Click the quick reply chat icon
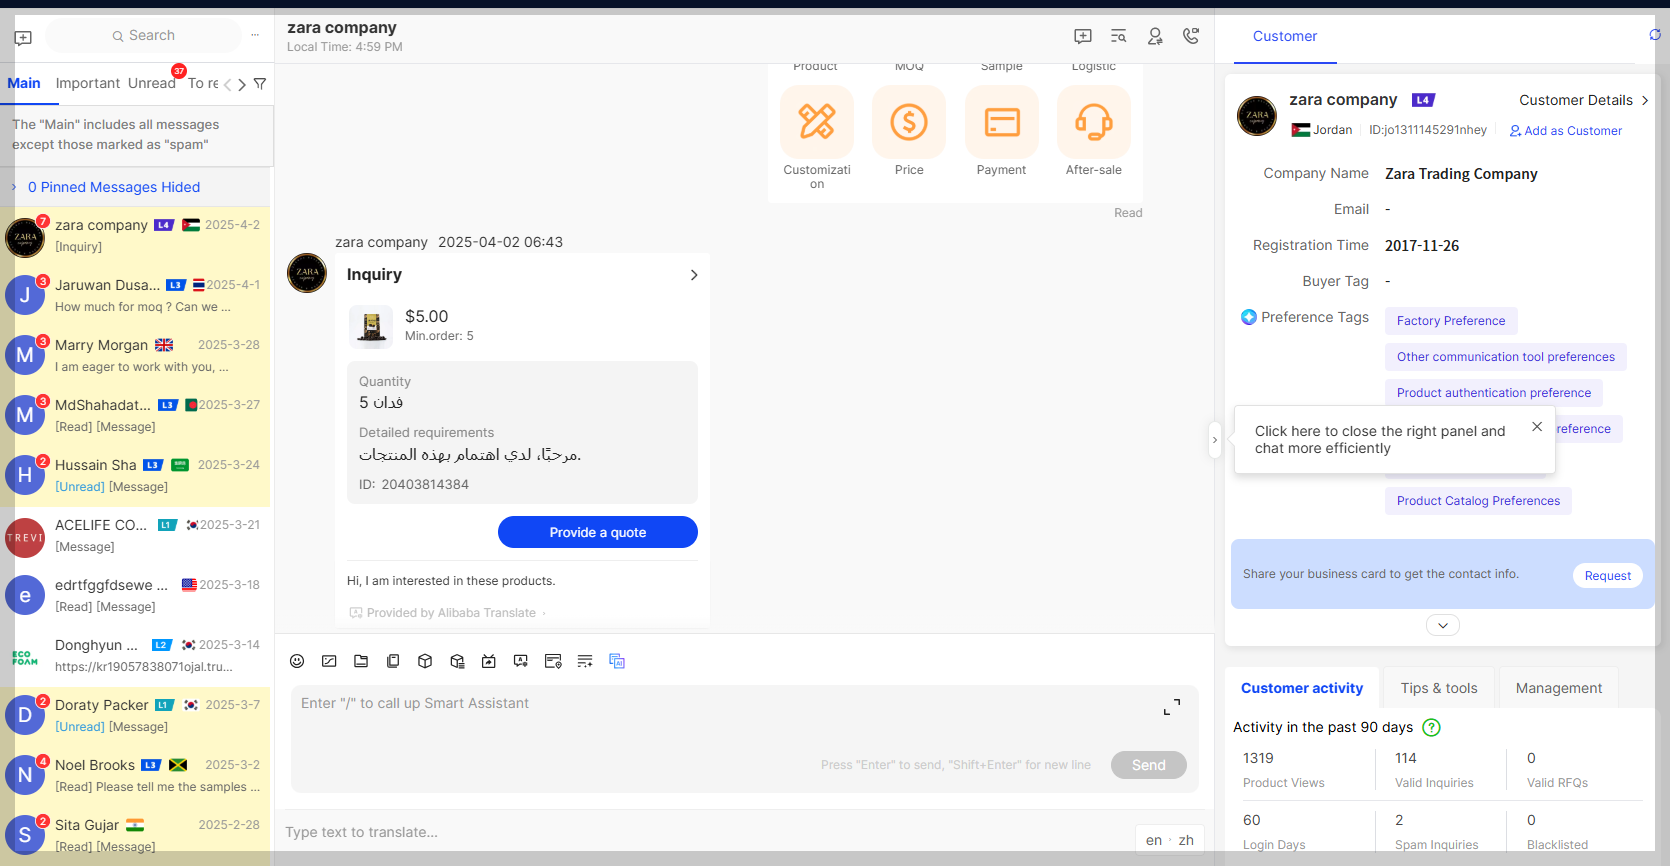 point(521,661)
